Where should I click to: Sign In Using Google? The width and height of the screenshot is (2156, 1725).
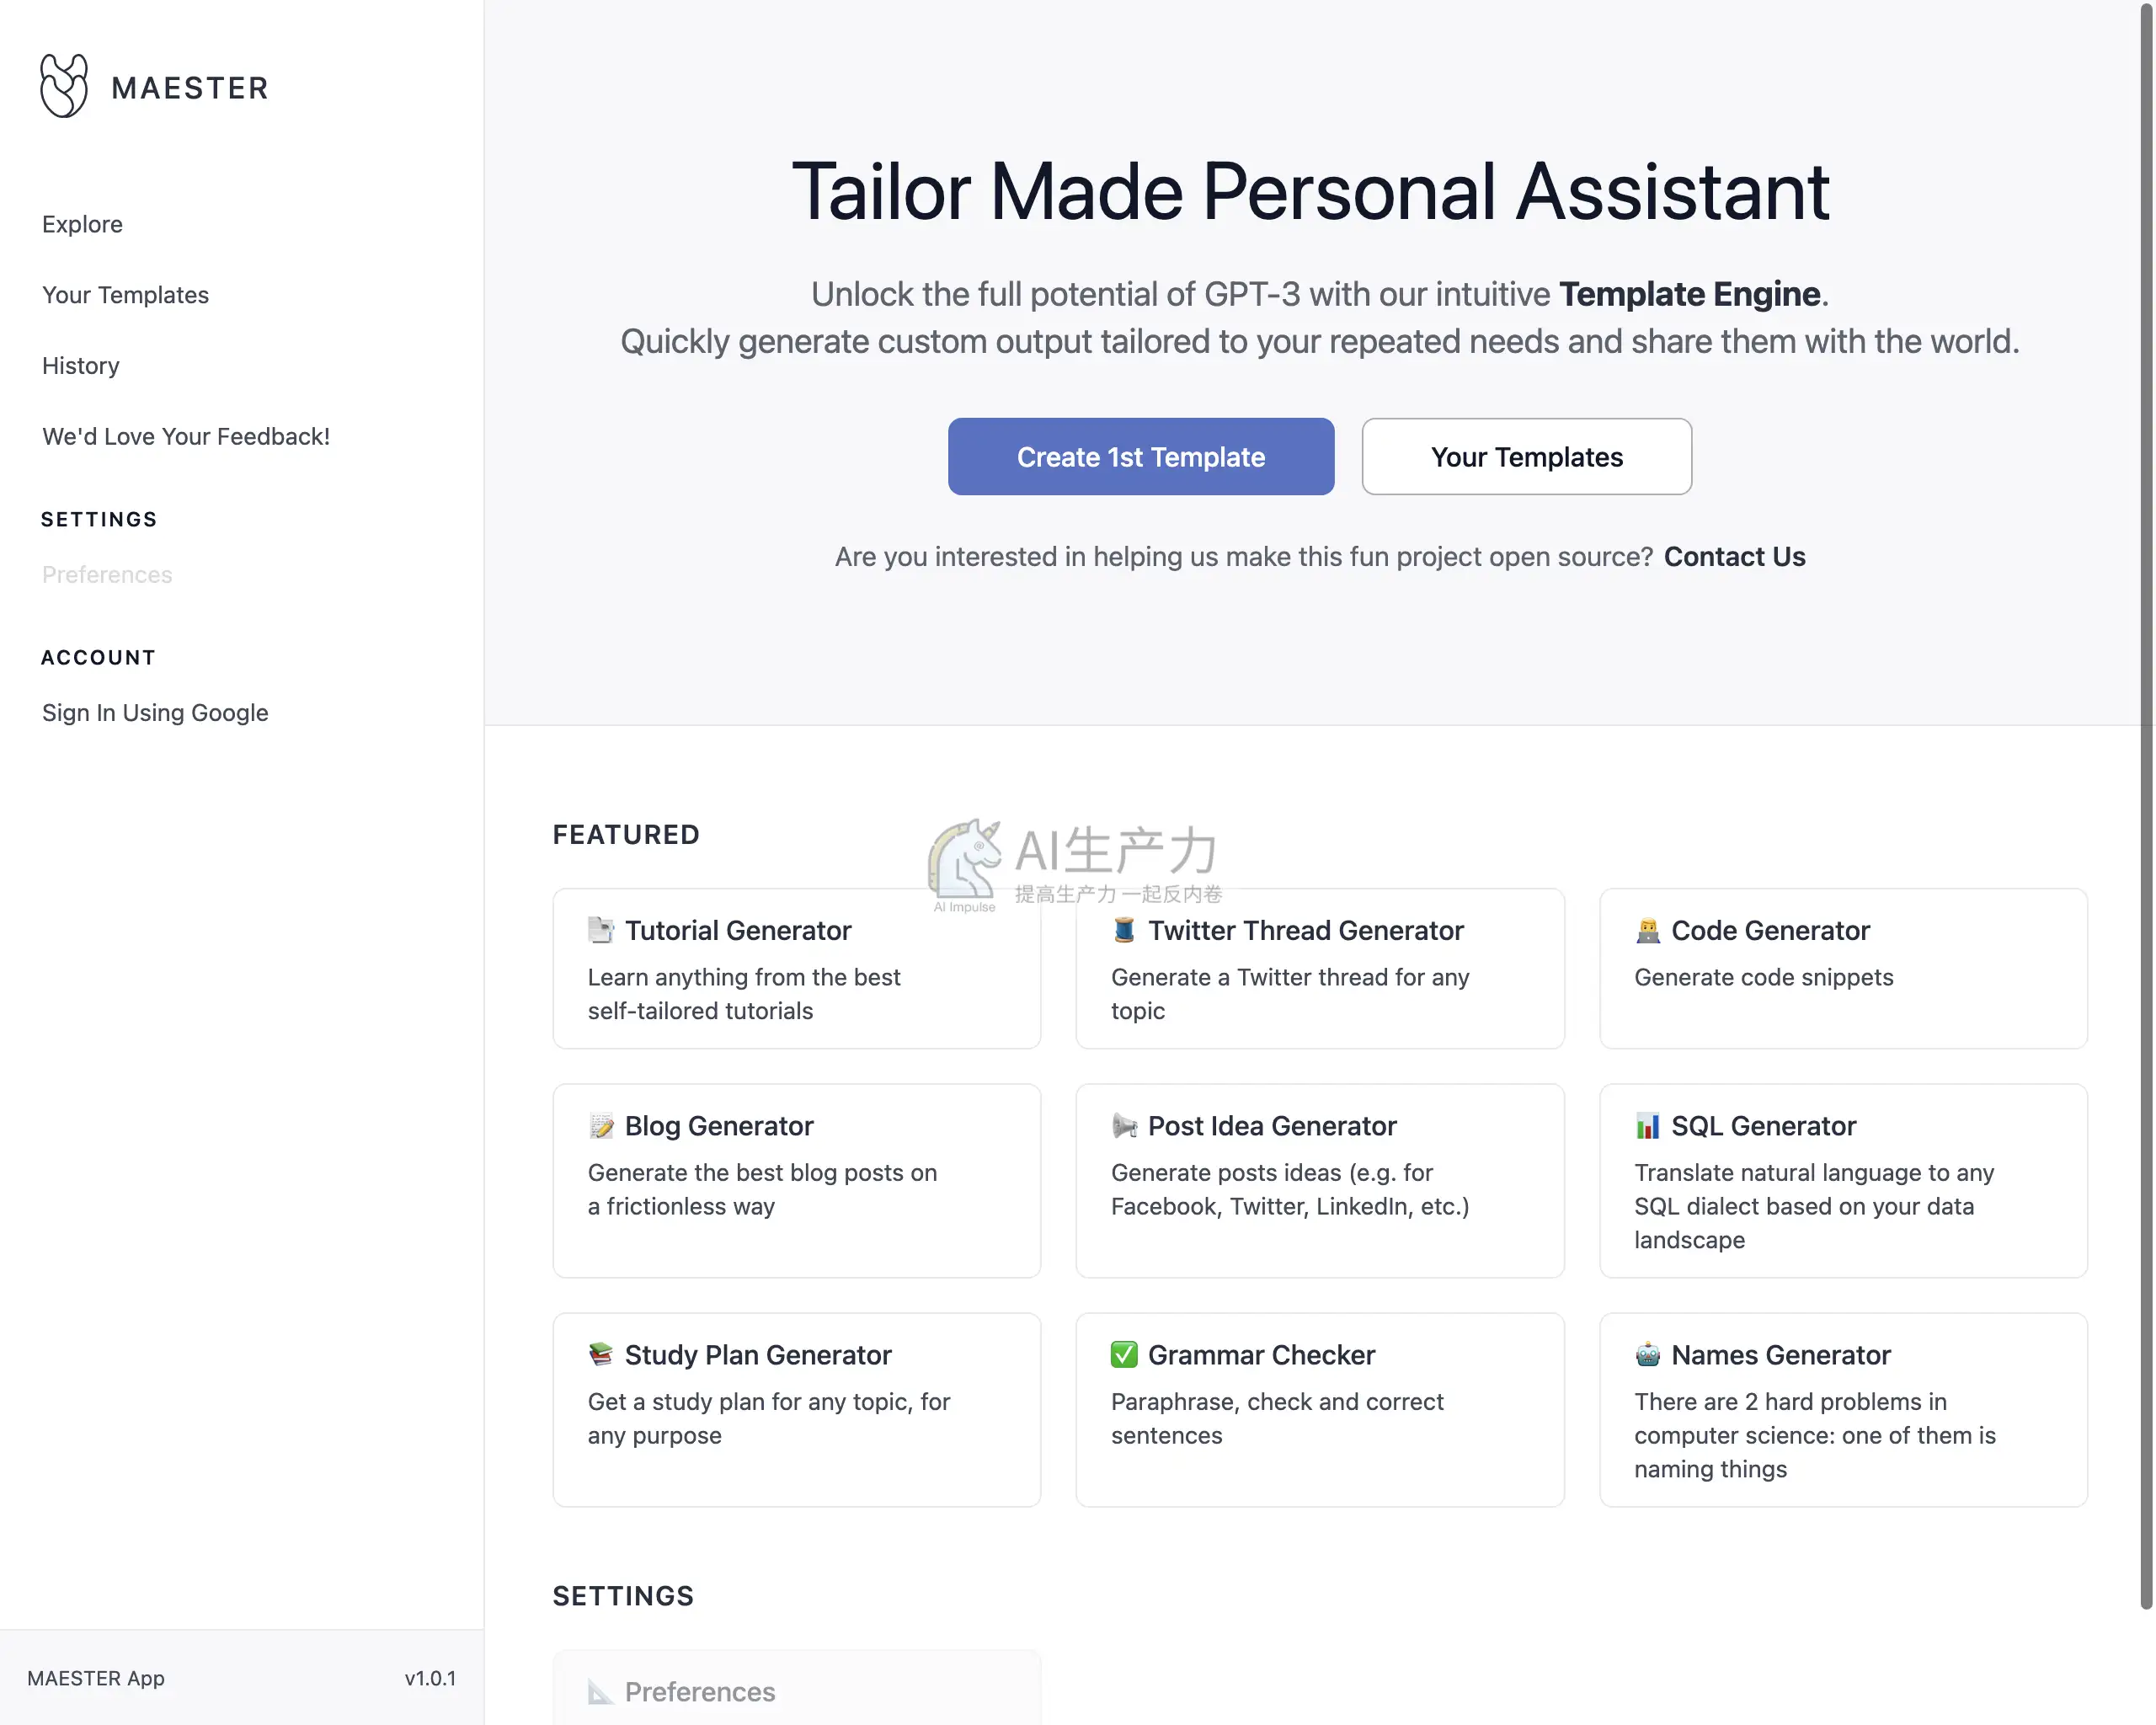pos(155,713)
